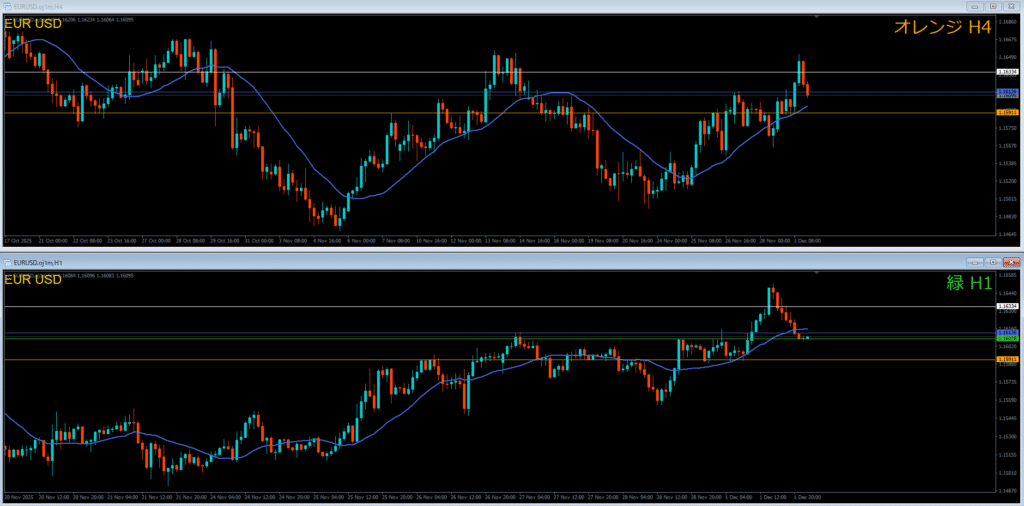Open the H4 window's title bar chart icon

tap(7, 6)
